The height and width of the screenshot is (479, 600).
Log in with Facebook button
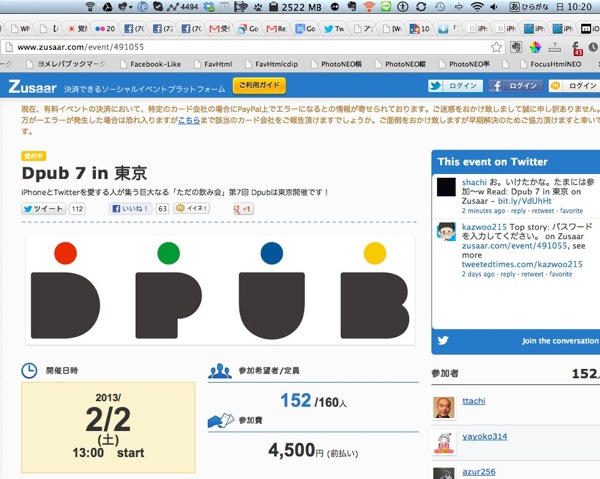pyautogui.click(x=516, y=86)
